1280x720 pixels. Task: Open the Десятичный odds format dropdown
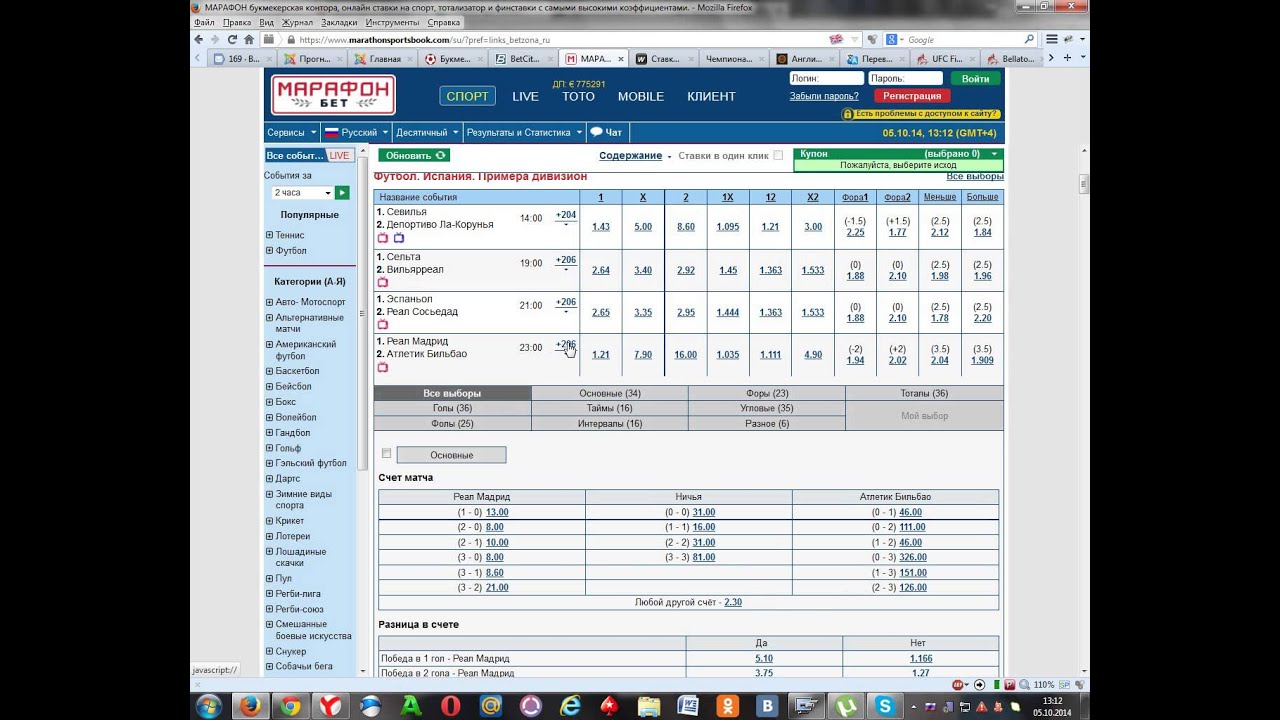point(427,132)
